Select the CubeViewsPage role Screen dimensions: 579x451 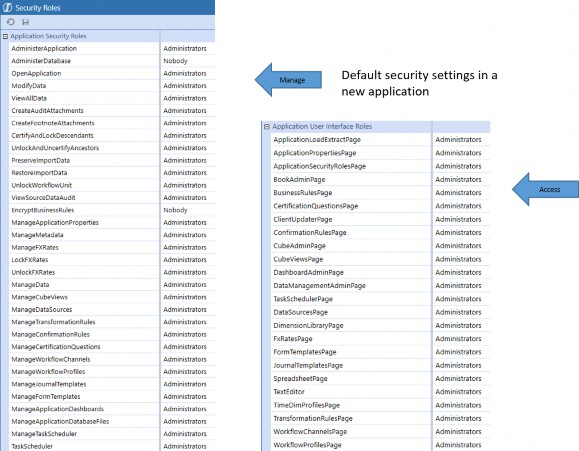[x=298, y=259]
